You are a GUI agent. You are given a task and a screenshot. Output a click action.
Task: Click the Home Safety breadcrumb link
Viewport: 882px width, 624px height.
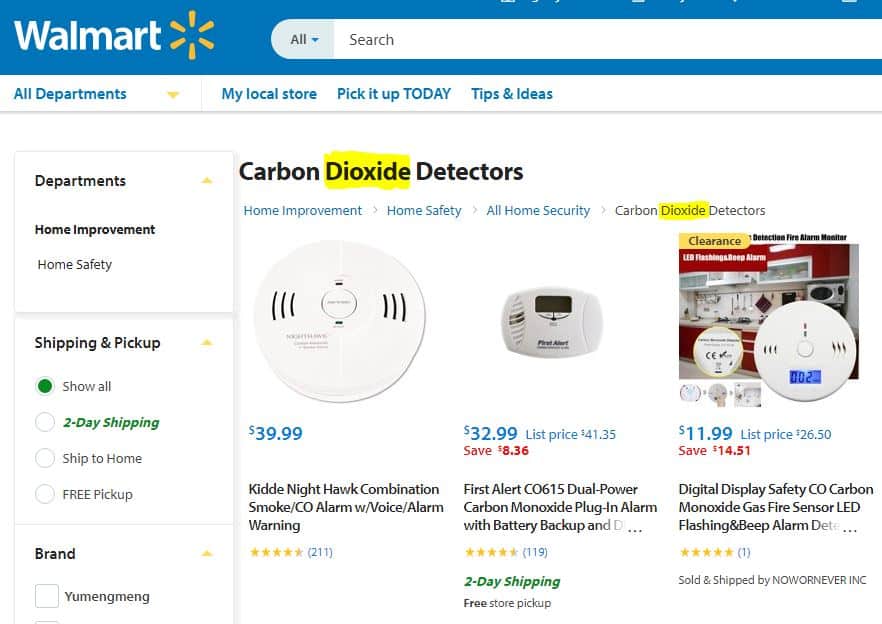point(424,211)
